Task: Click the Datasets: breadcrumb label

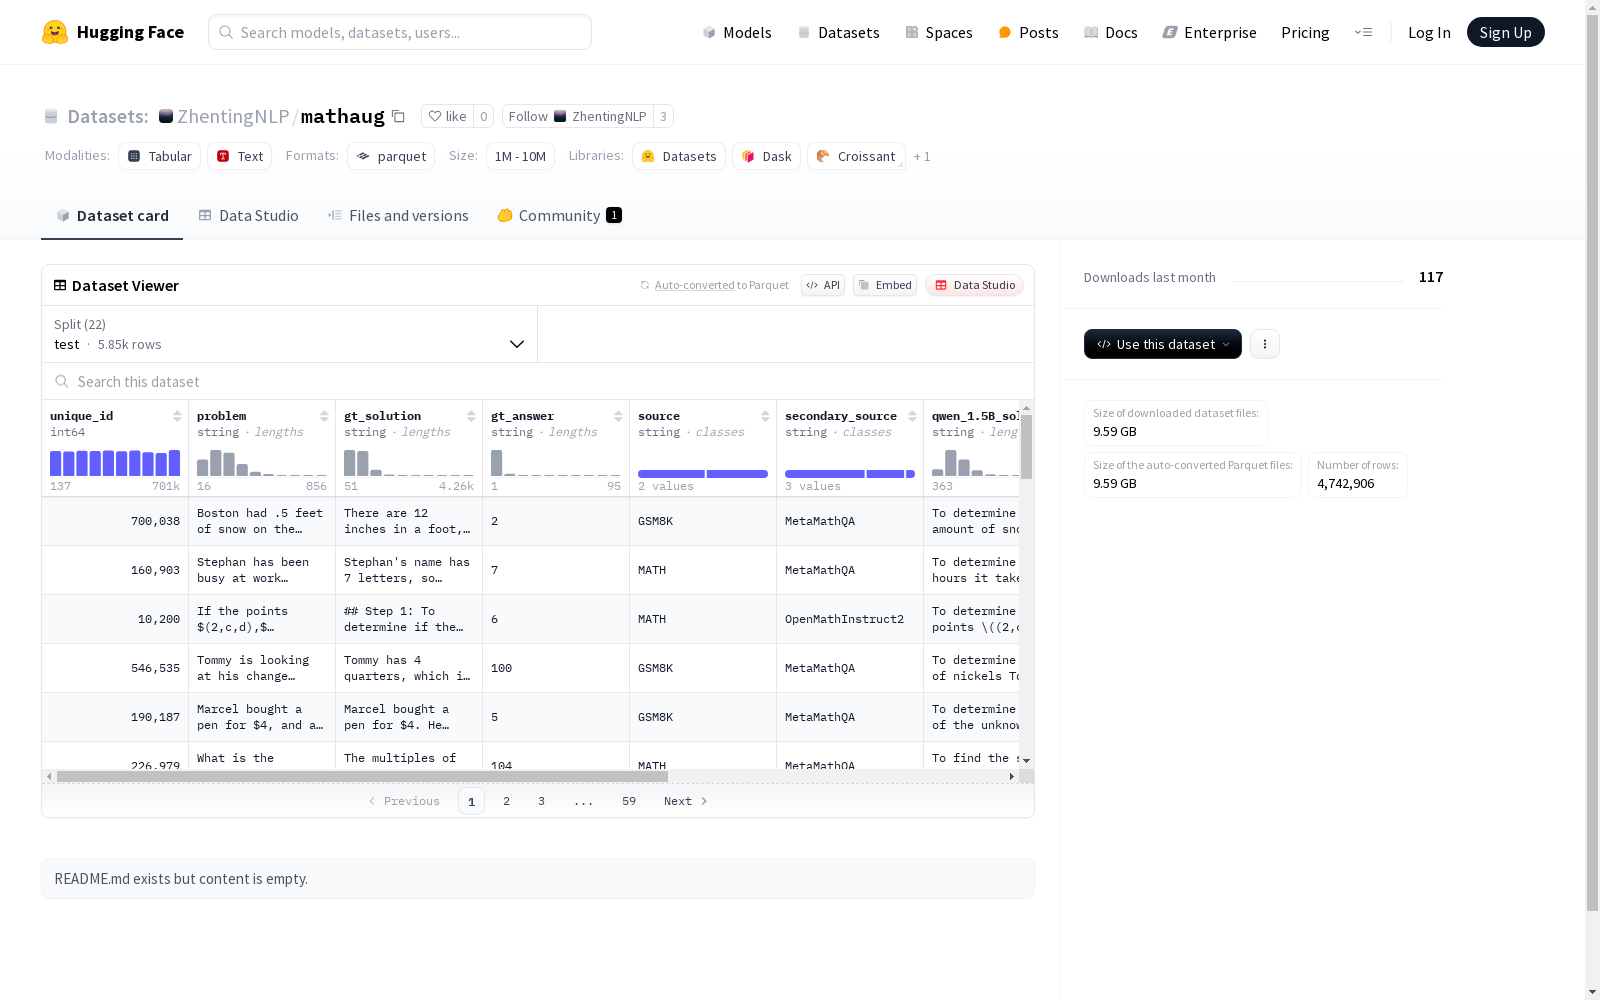Action: 108,116
